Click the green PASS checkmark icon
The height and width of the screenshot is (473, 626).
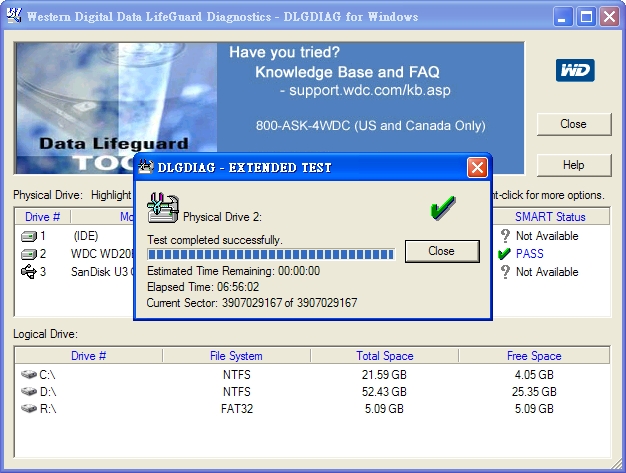click(x=504, y=253)
